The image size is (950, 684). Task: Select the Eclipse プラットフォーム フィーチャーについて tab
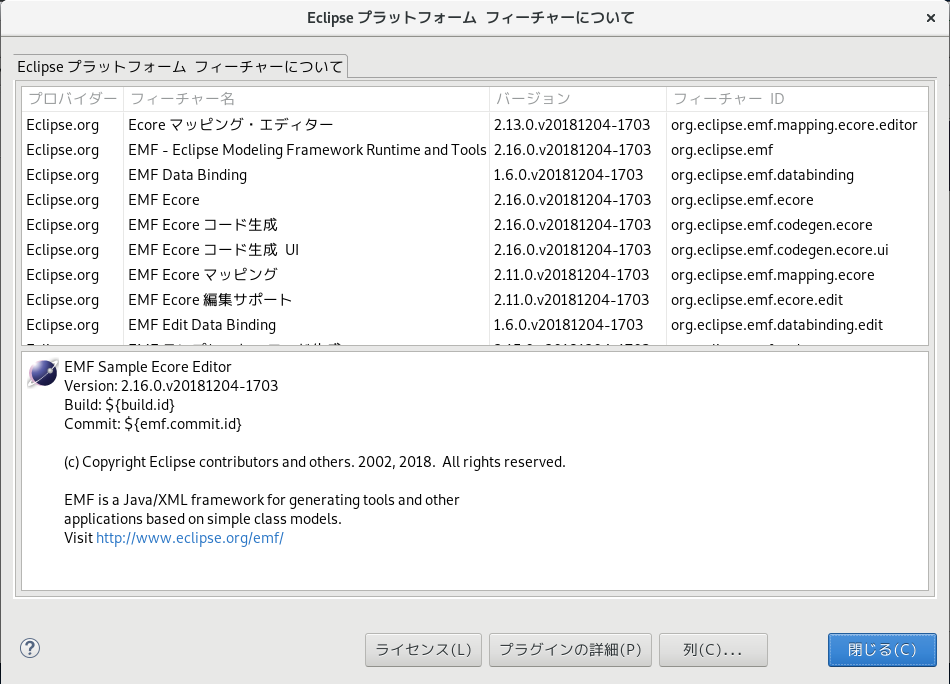point(180,67)
